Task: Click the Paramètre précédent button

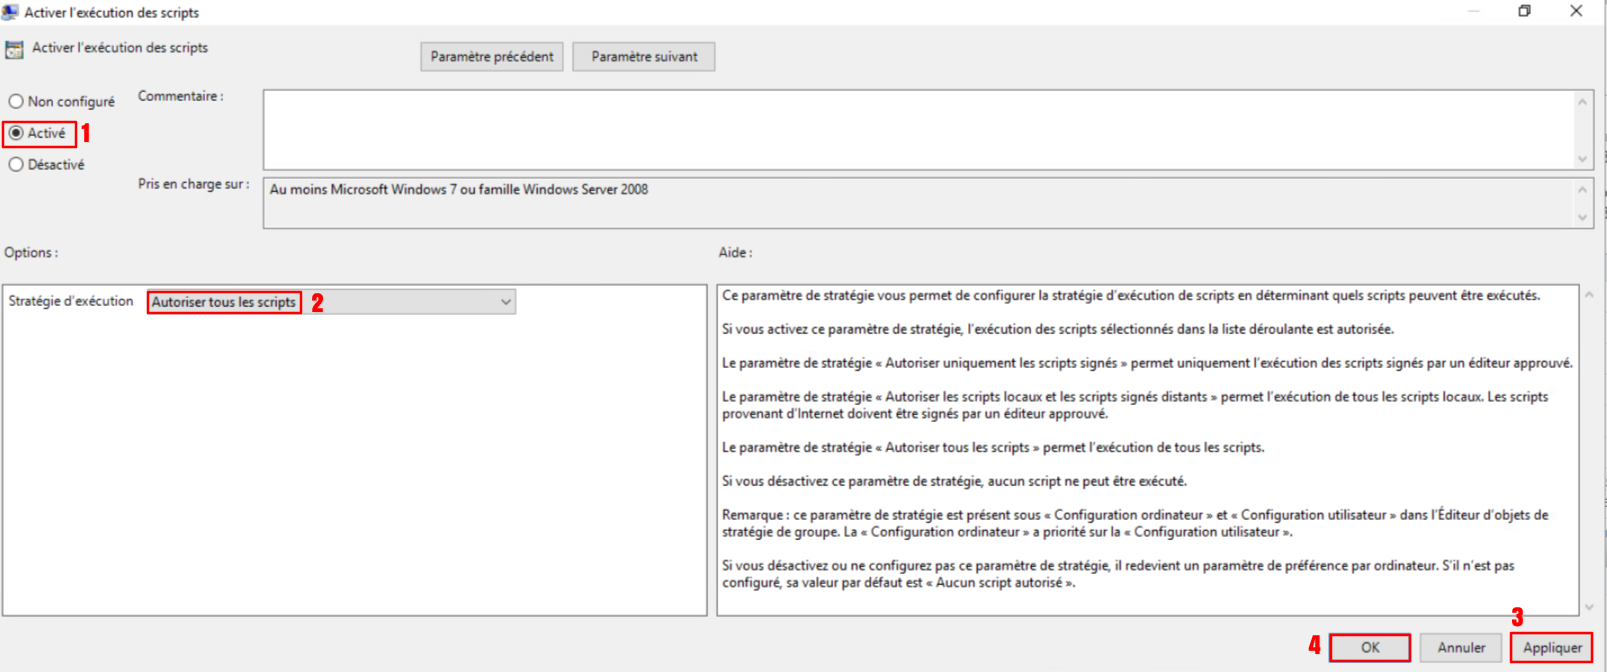Action: (492, 57)
